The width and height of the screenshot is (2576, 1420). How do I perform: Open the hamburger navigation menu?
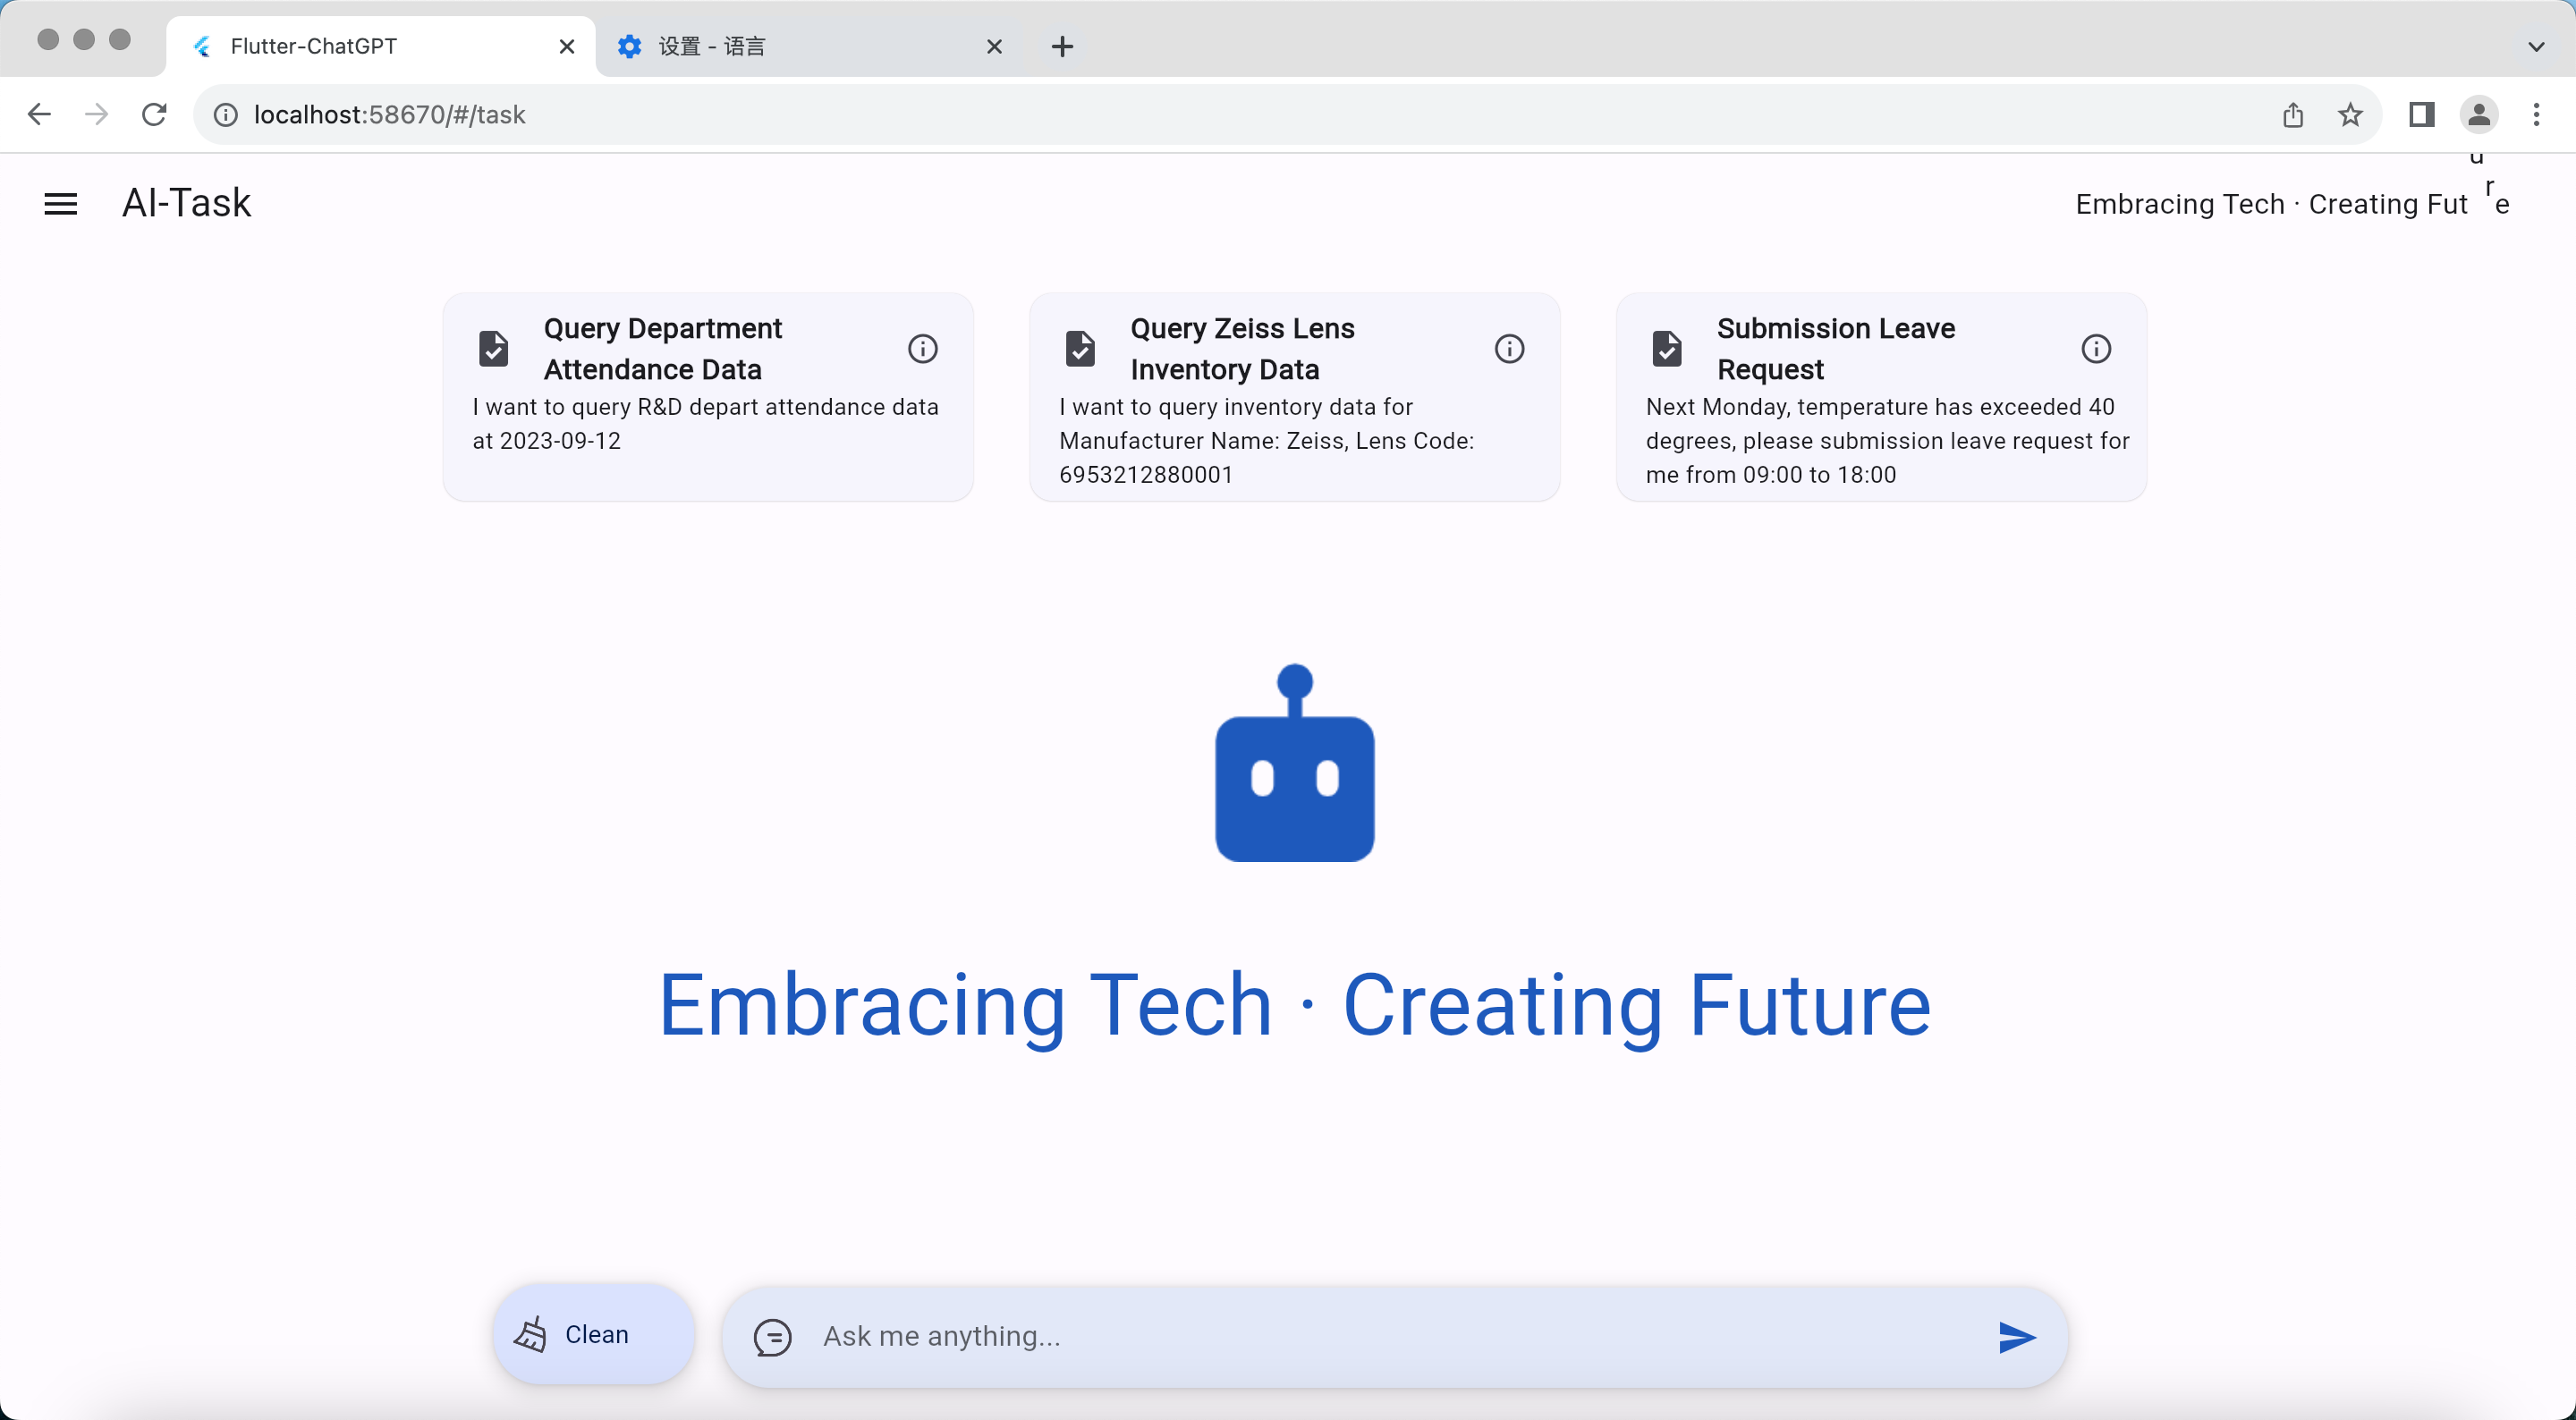coord(60,204)
